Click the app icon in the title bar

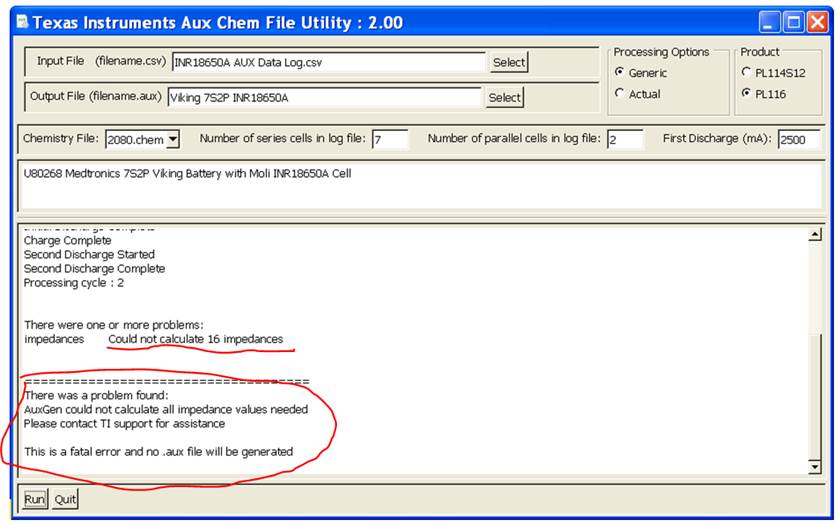coord(22,22)
